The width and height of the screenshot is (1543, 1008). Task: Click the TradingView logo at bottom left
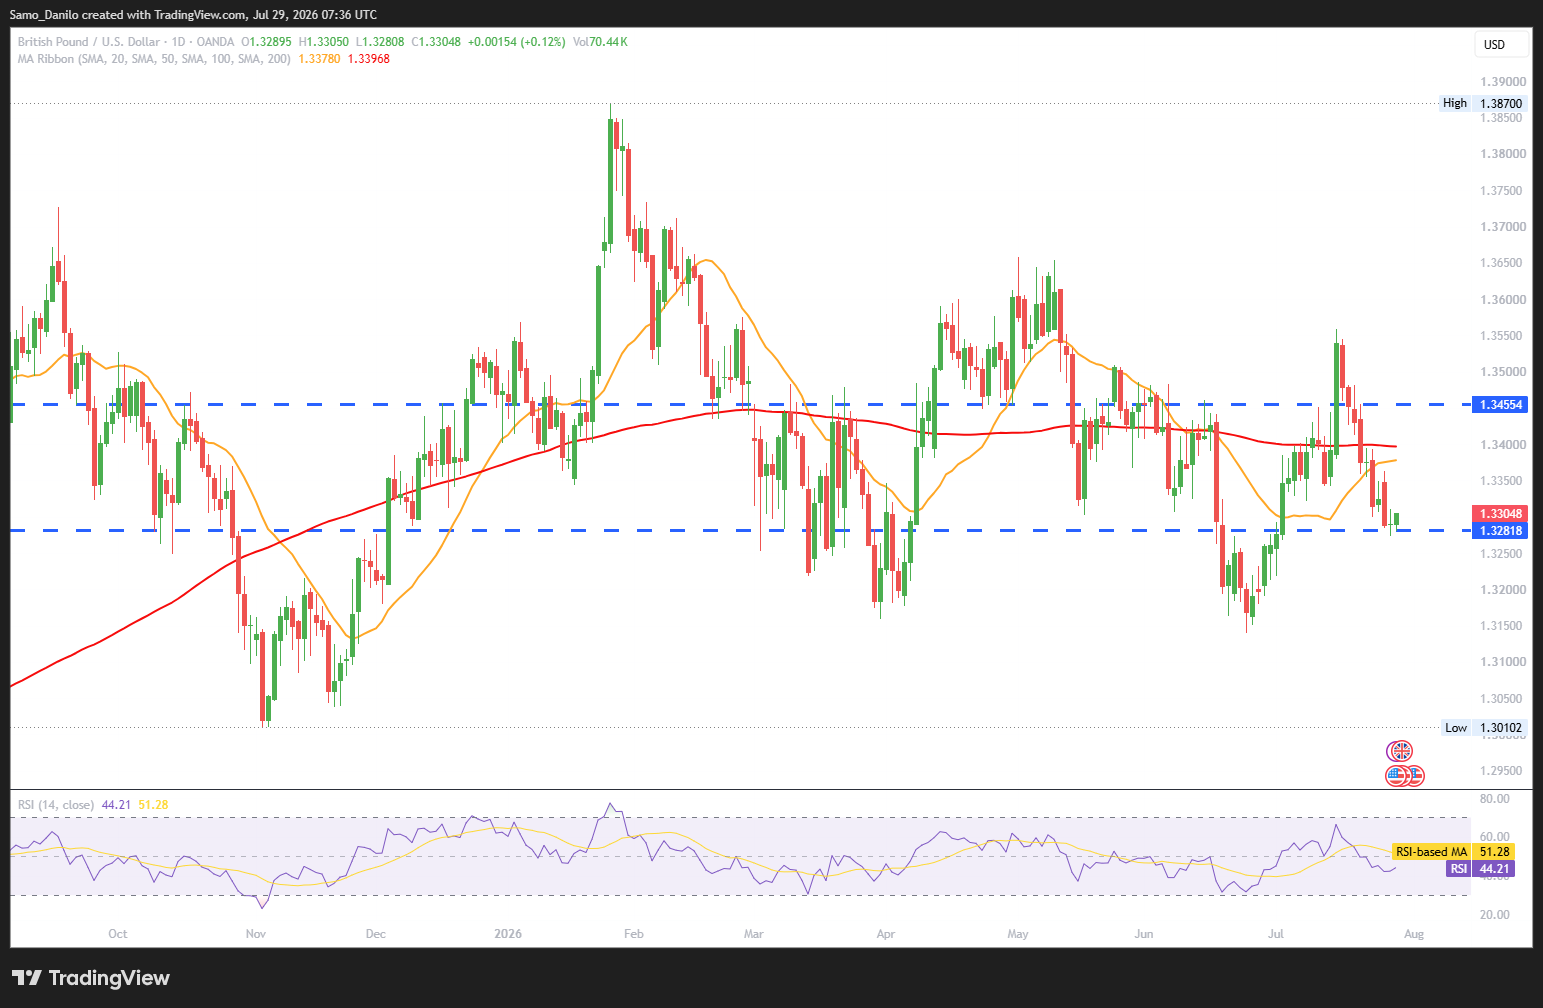coord(91,978)
